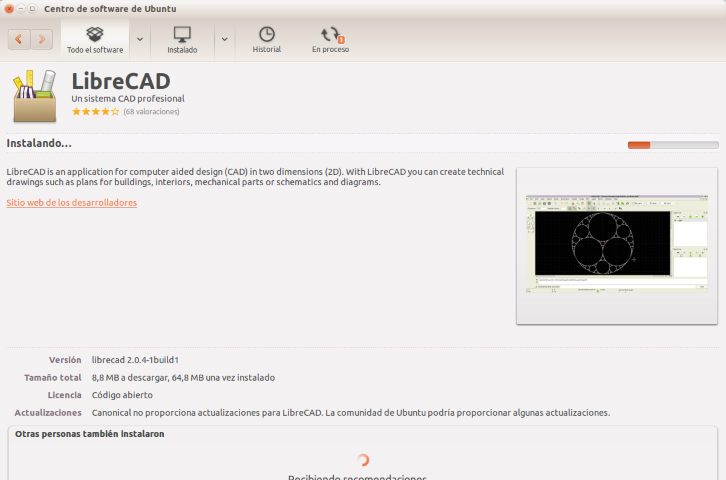This screenshot has width=726, height=480.
Task: Open the 68 valoraciones reviews link
Action: [x=151, y=112]
